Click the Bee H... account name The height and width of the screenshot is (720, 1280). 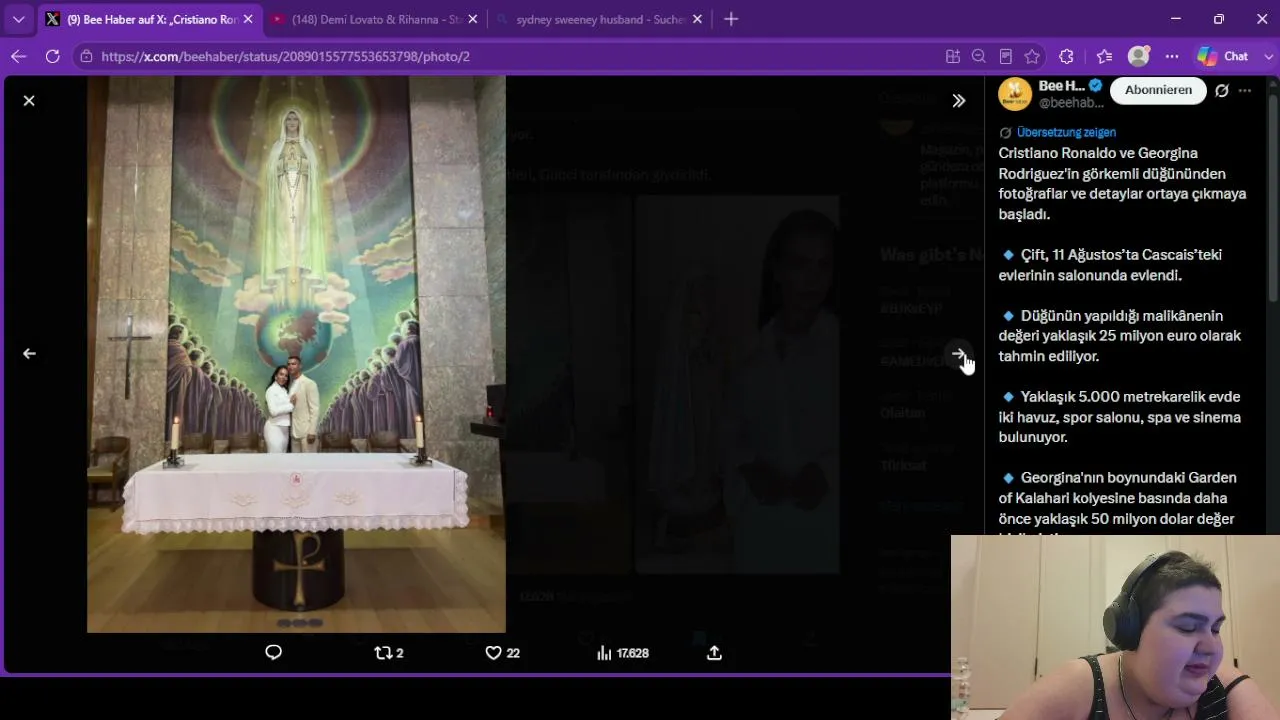coord(1061,86)
